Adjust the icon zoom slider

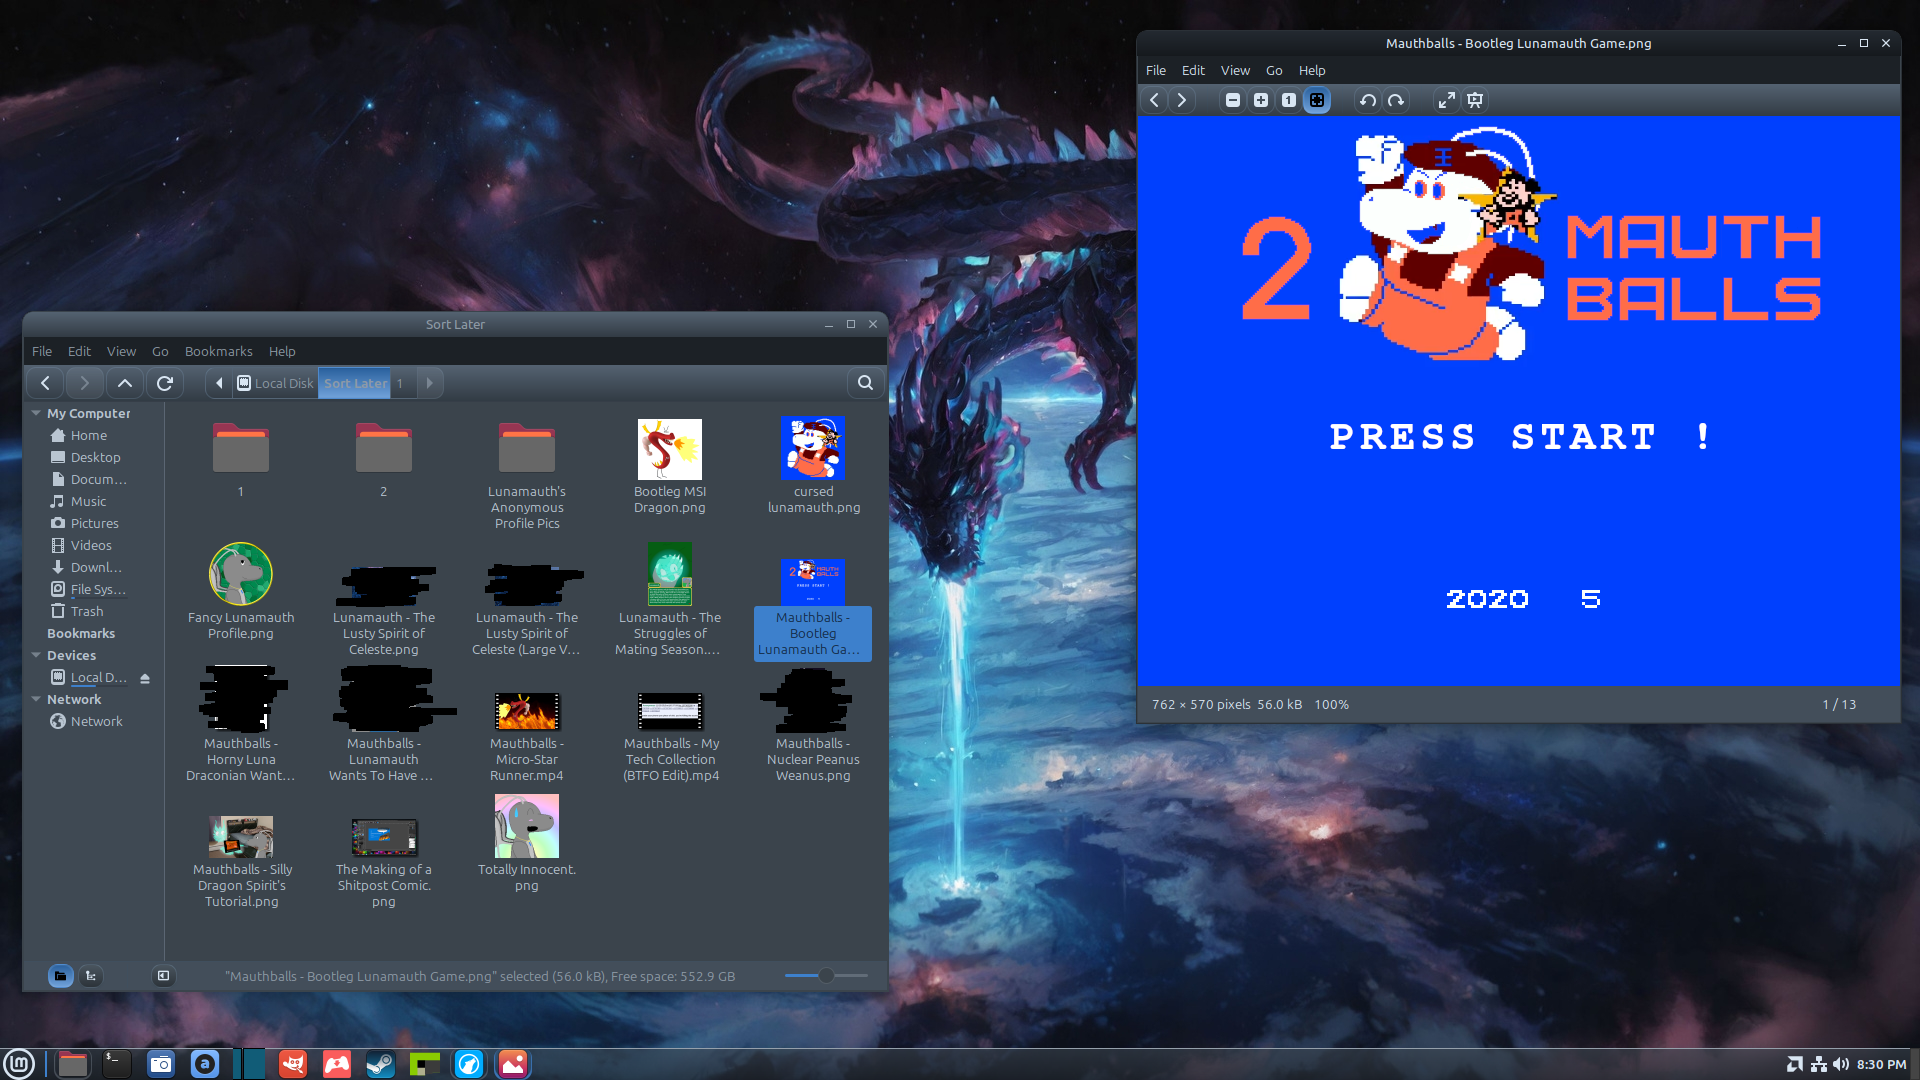click(826, 975)
